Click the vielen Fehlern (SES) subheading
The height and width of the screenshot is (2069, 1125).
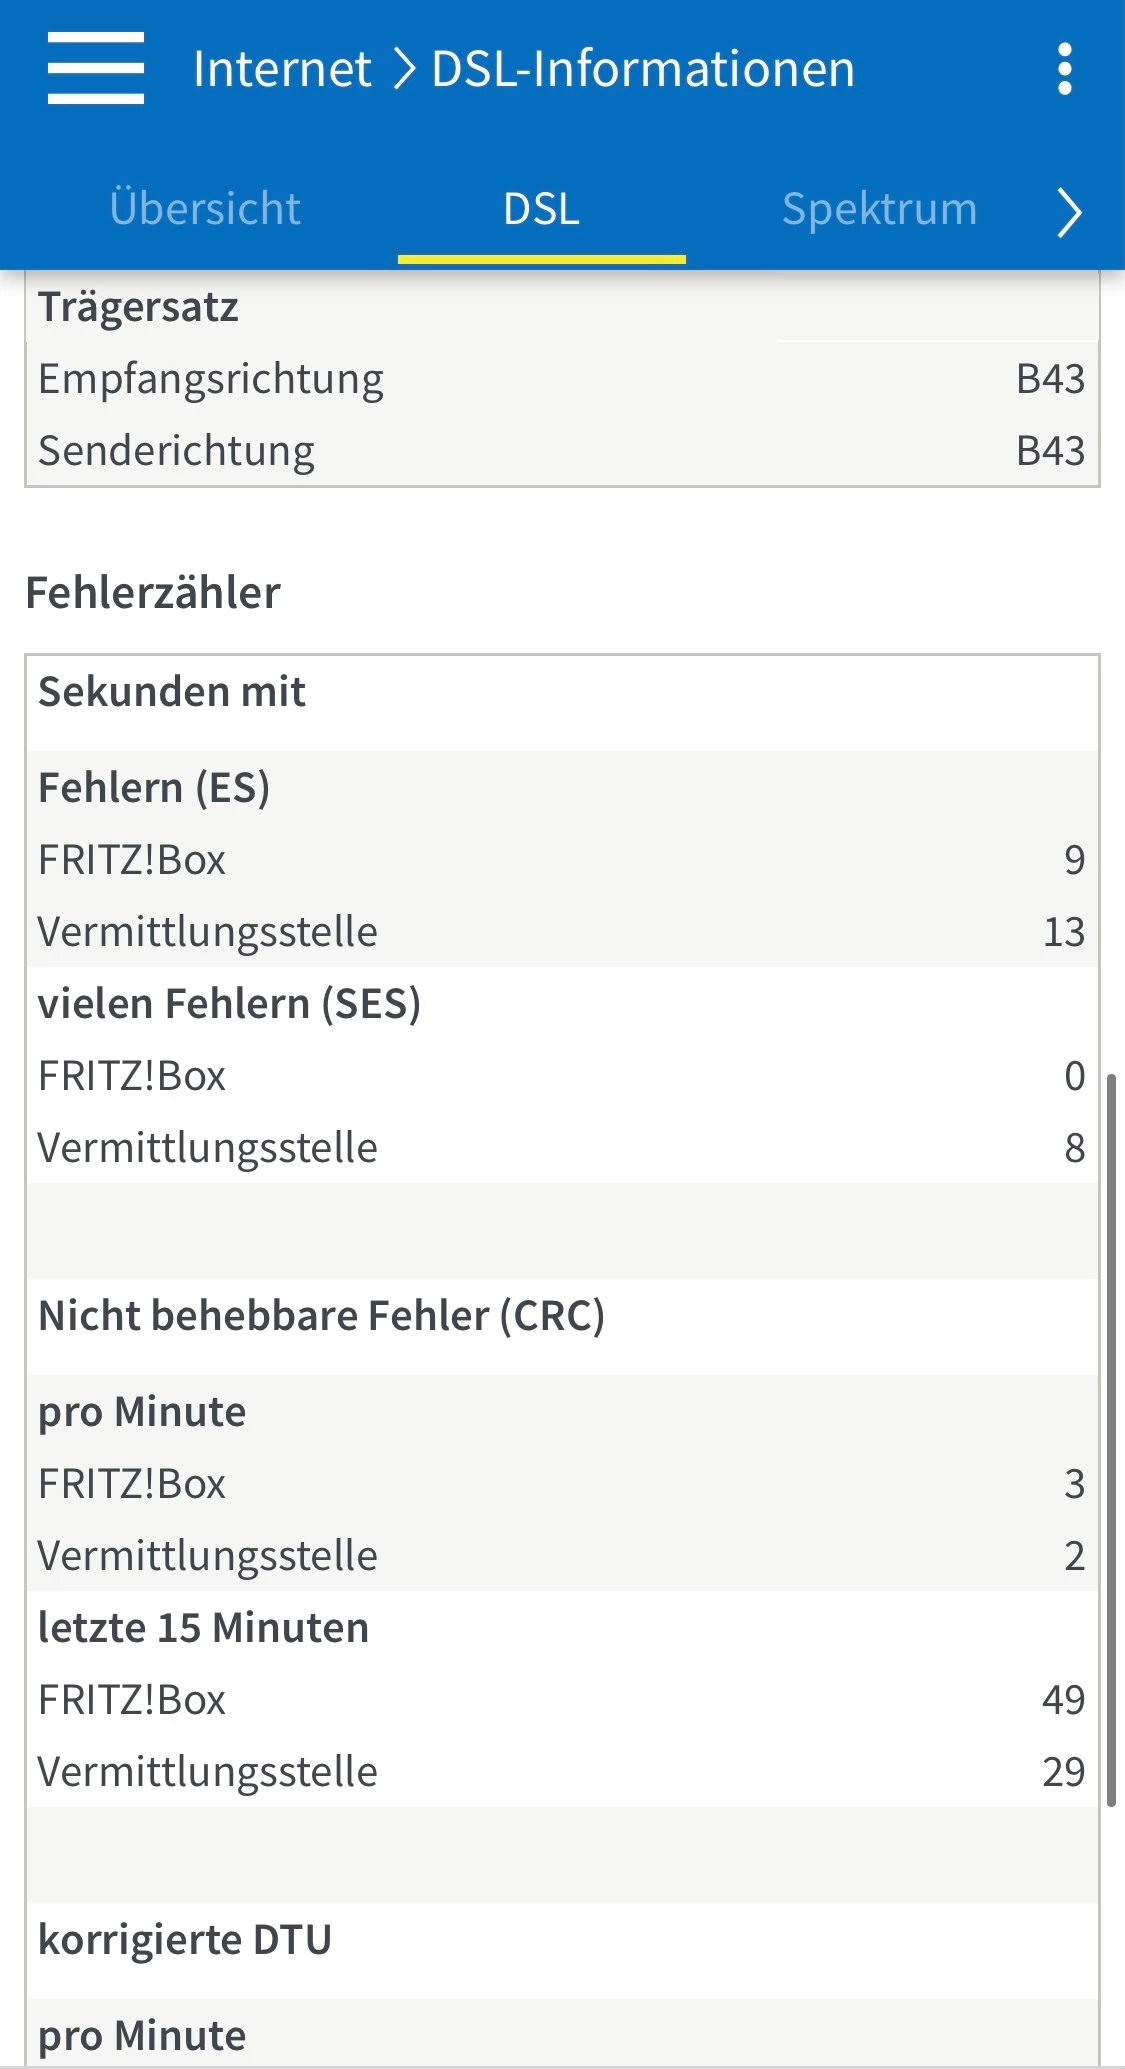229,1004
